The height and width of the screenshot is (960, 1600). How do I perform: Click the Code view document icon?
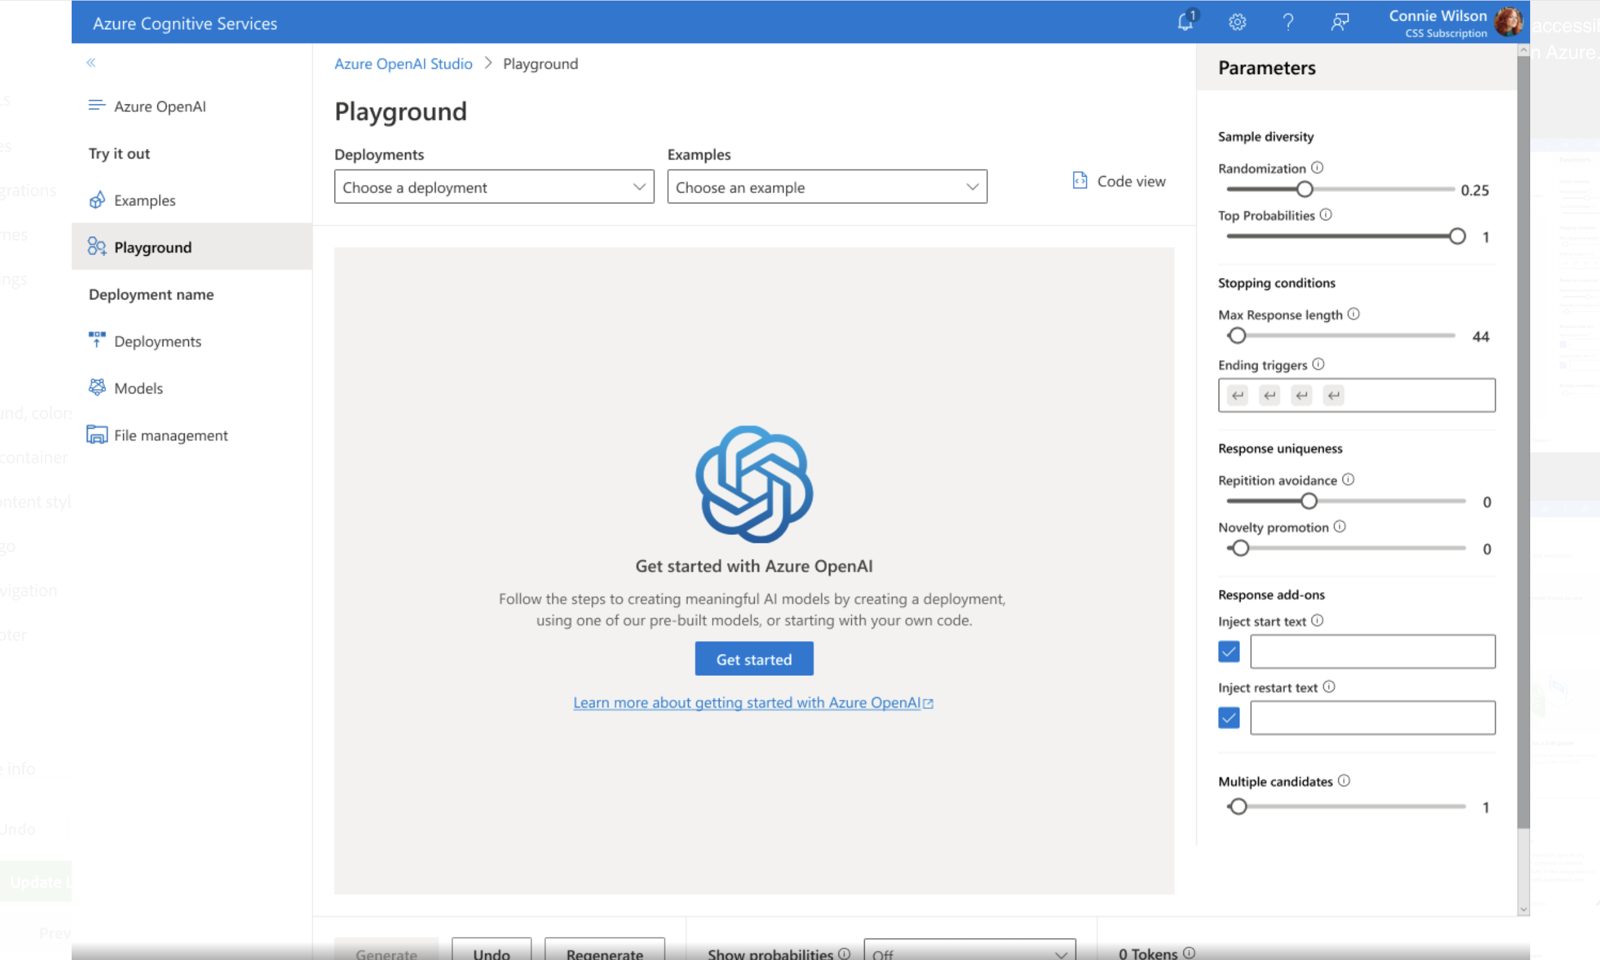[1080, 180]
